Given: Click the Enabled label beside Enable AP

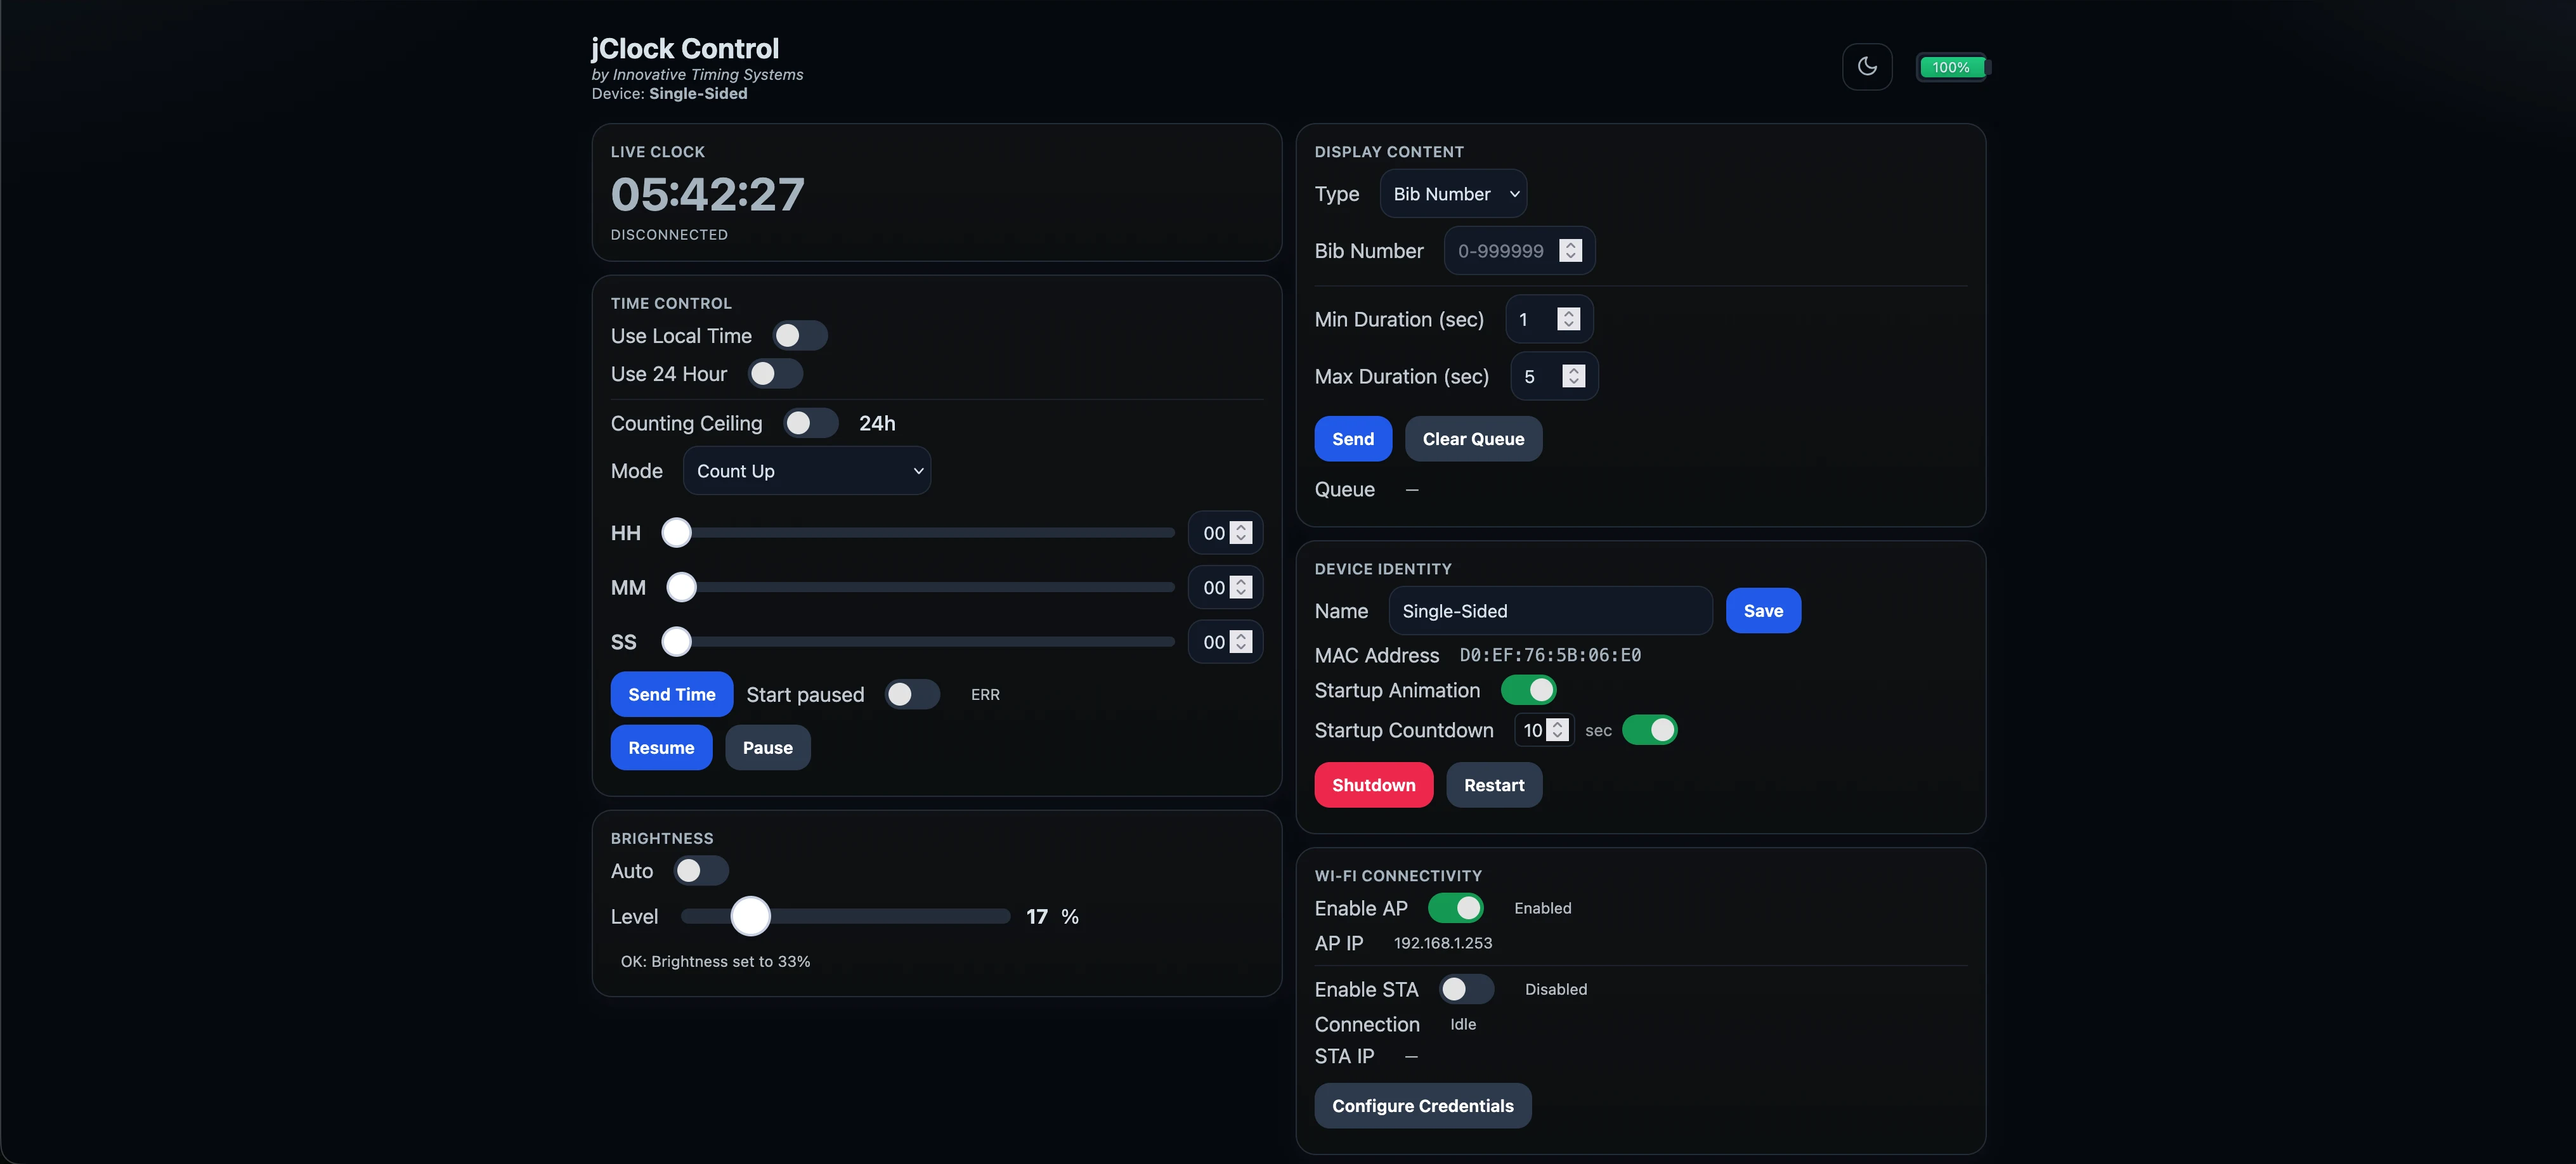Looking at the screenshot, I should click(x=1543, y=908).
